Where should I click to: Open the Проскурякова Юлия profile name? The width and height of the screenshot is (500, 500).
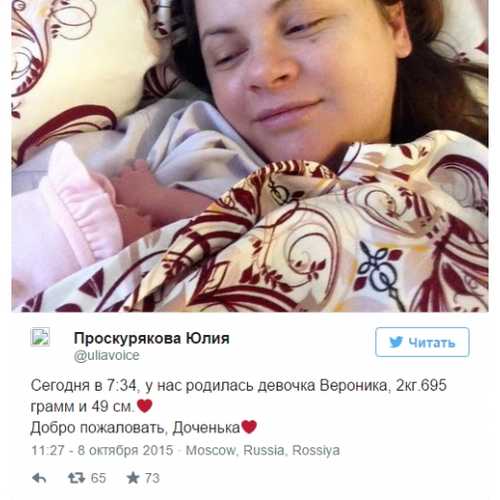(152, 338)
